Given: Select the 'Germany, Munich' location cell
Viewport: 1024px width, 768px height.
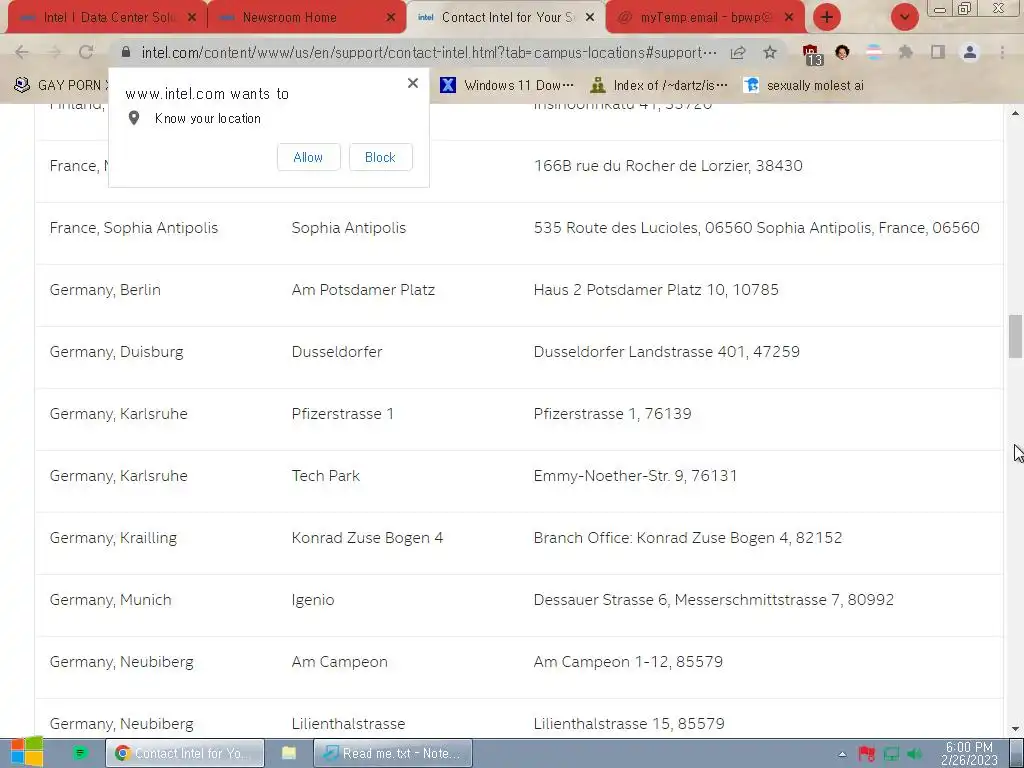Looking at the screenshot, I should [110, 600].
